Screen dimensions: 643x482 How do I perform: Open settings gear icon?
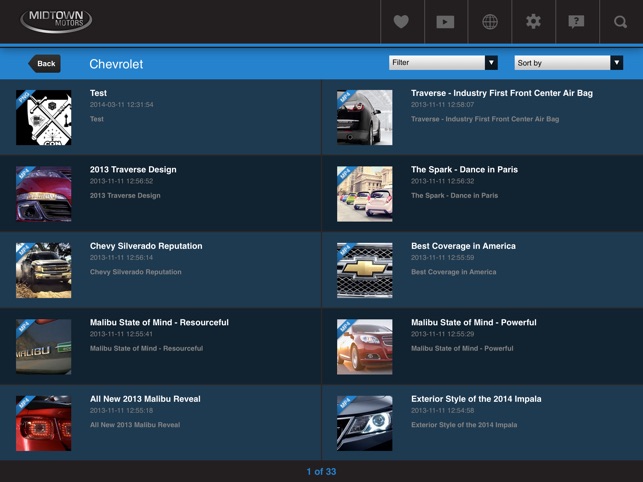click(x=534, y=21)
